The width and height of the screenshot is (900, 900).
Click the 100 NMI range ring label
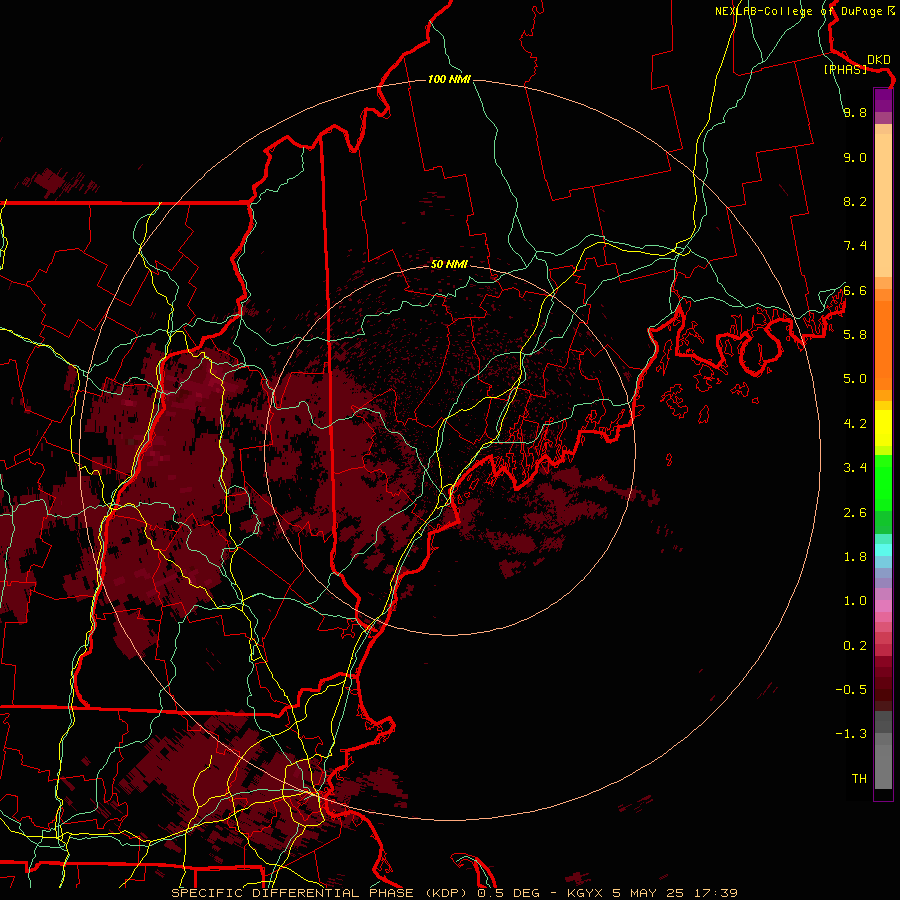click(449, 79)
